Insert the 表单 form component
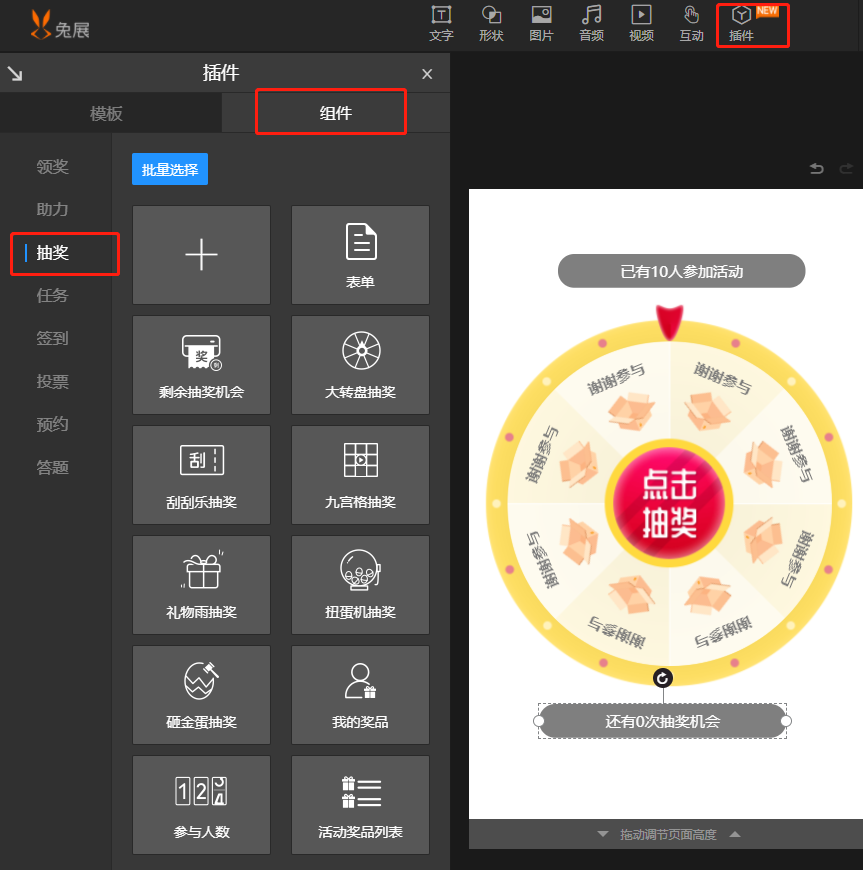 (360, 255)
